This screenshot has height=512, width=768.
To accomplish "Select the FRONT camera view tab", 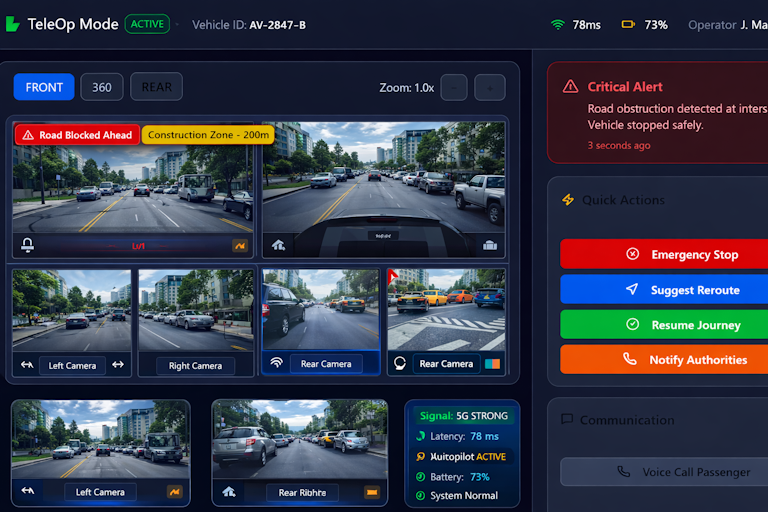I will 44,87.
